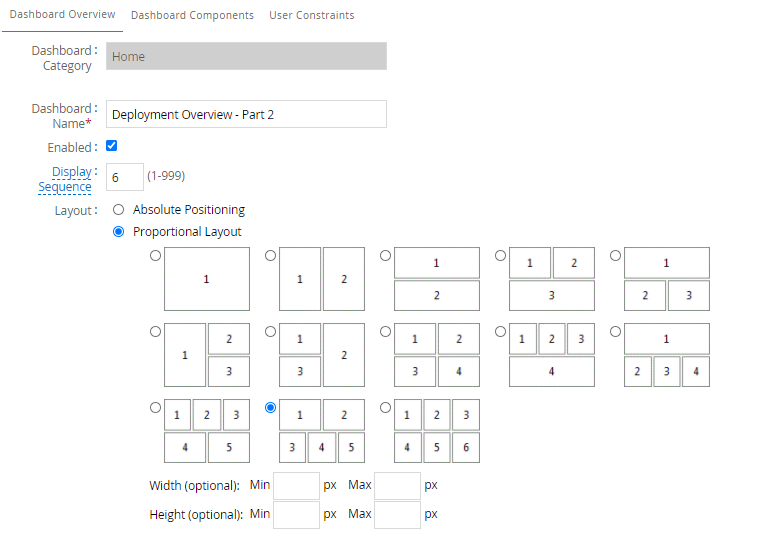Select layout with three top, two bottom panels
This screenshot has width=763, height=558.
pos(155,408)
